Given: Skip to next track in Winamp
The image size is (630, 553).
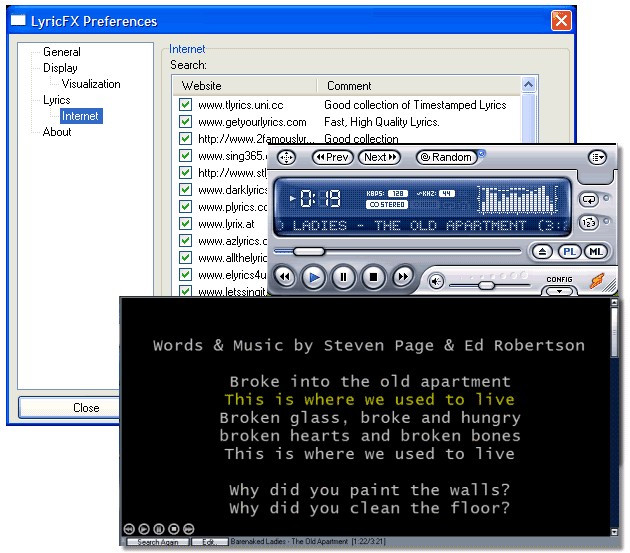Looking at the screenshot, I should pyautogui.click(x=403, y=276).
